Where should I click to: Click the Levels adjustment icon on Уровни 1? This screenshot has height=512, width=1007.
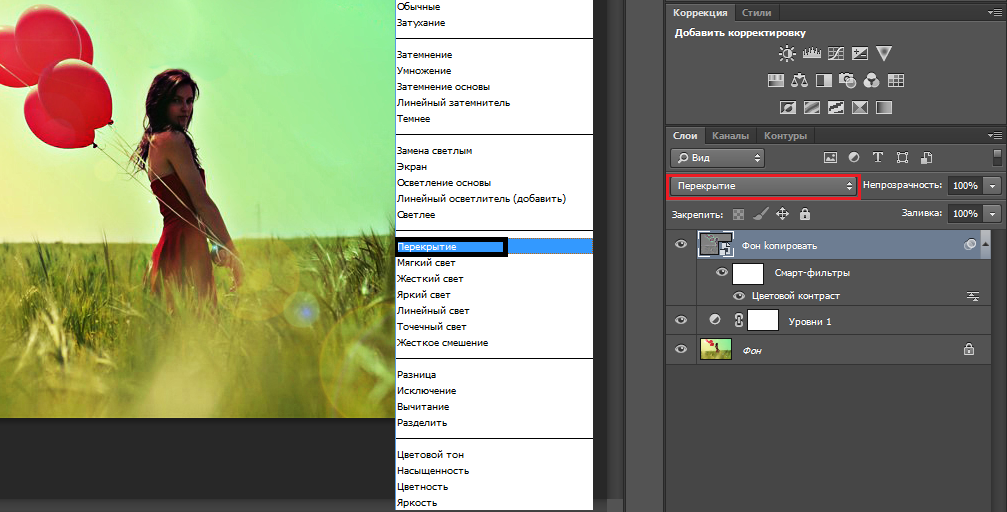[715, 319]
